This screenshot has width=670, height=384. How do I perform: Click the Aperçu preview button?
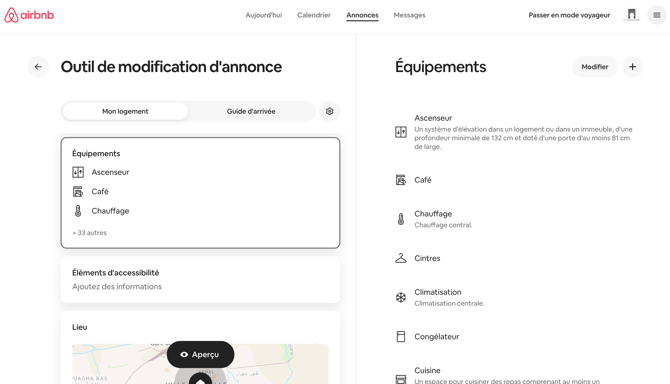click(x=200, y=355)
